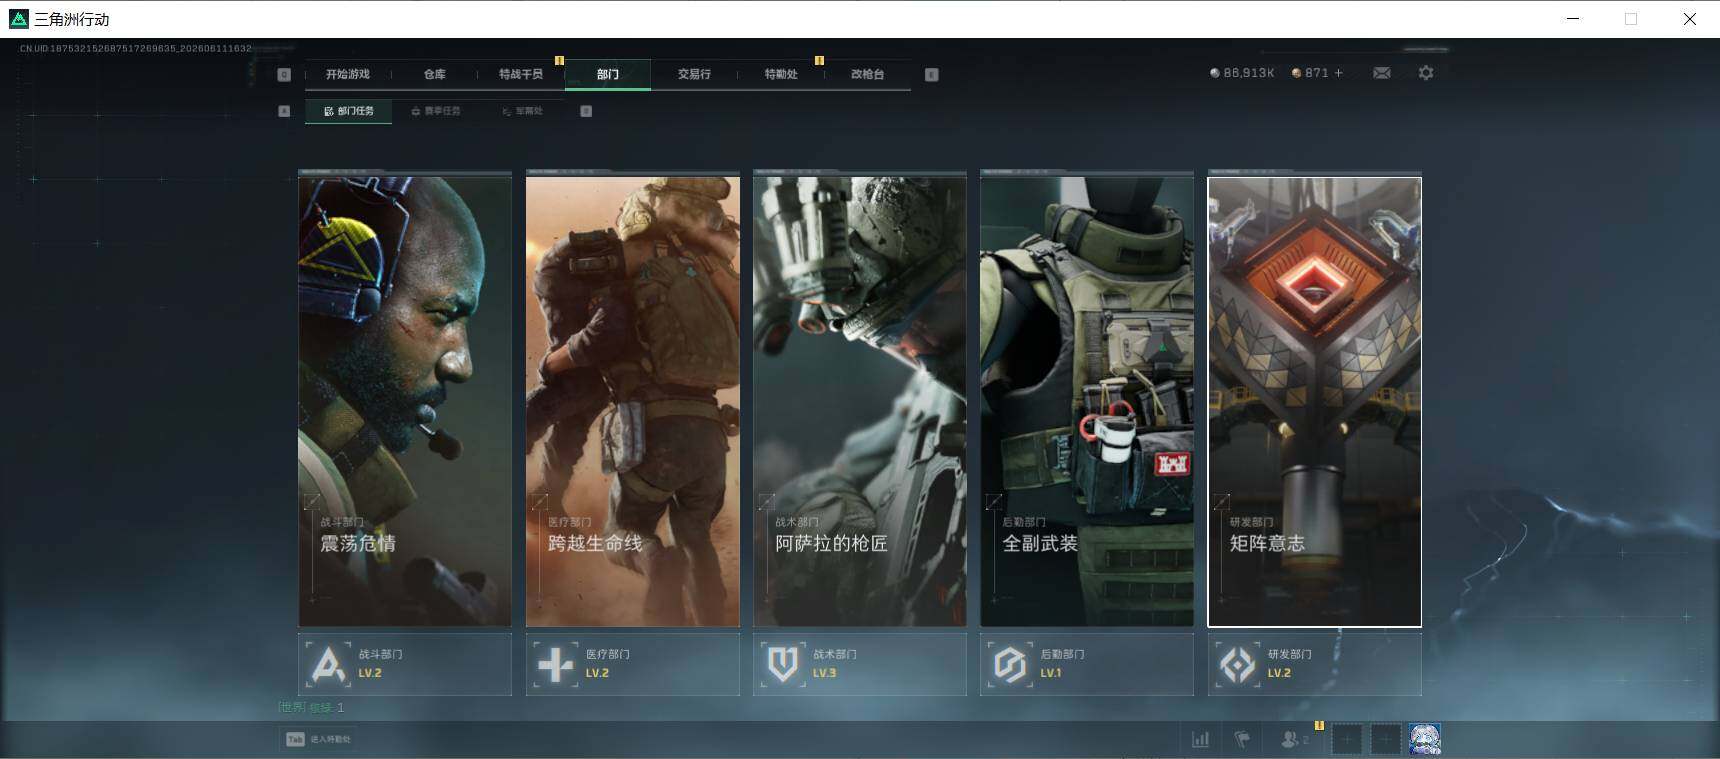Click the Q key previous-tab icon
1720x759 pixels.
[284, 74]
